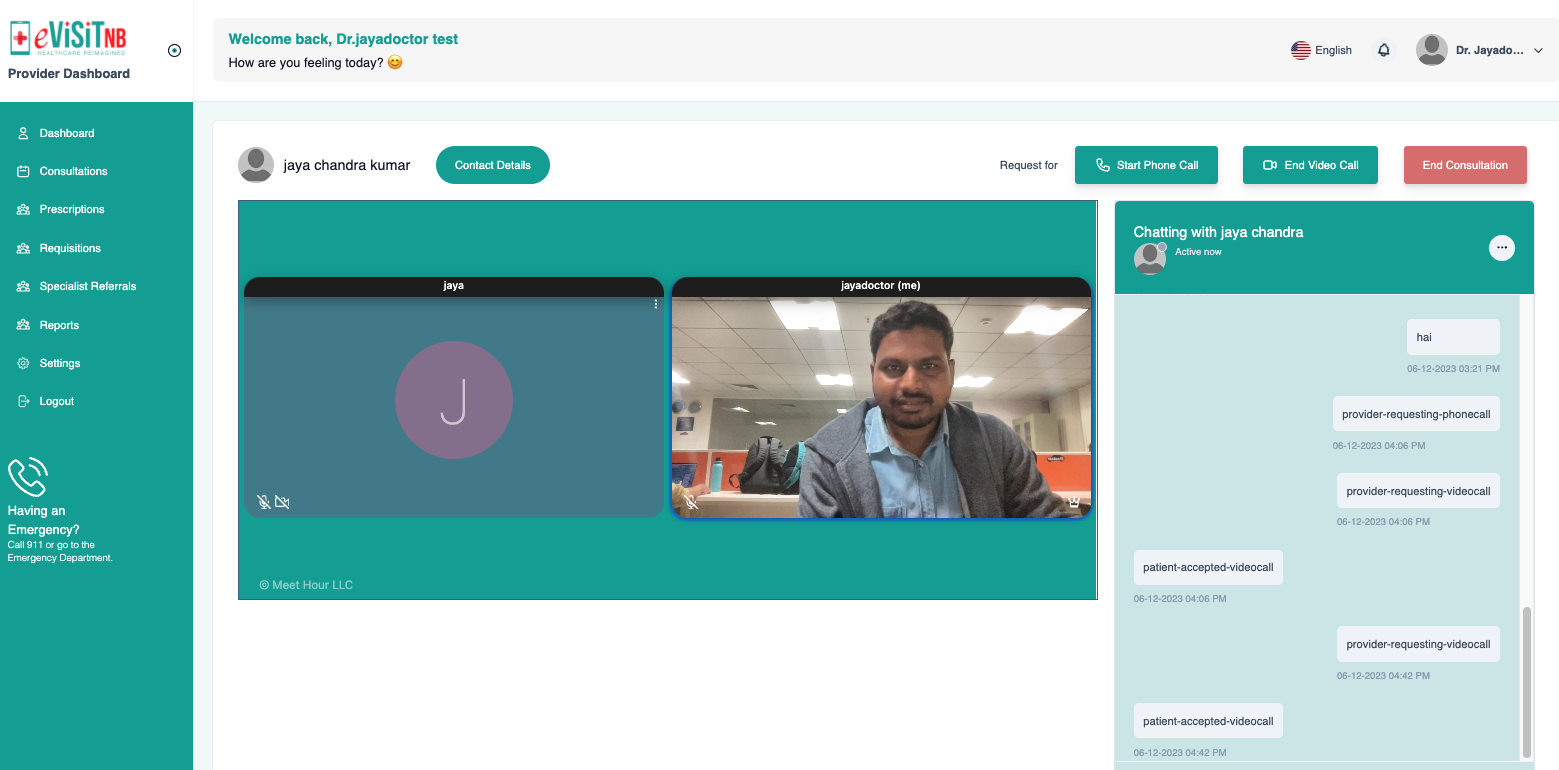Click the vertical dots on jaya's video tile
Screen dimensions: 1559x770
pos(656,304)
